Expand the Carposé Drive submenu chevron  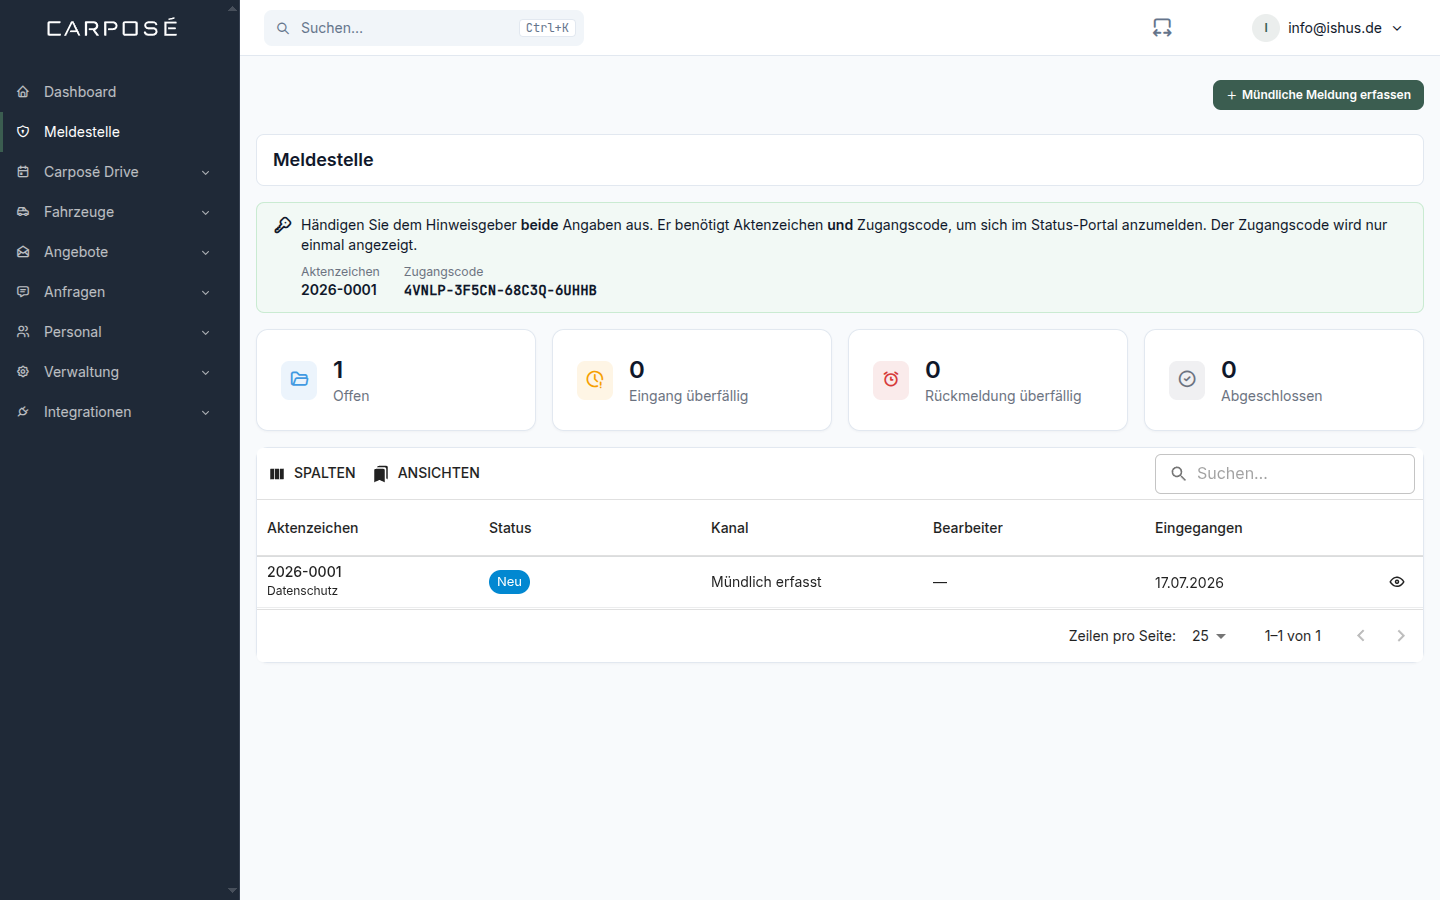click(x=205, y=172)
